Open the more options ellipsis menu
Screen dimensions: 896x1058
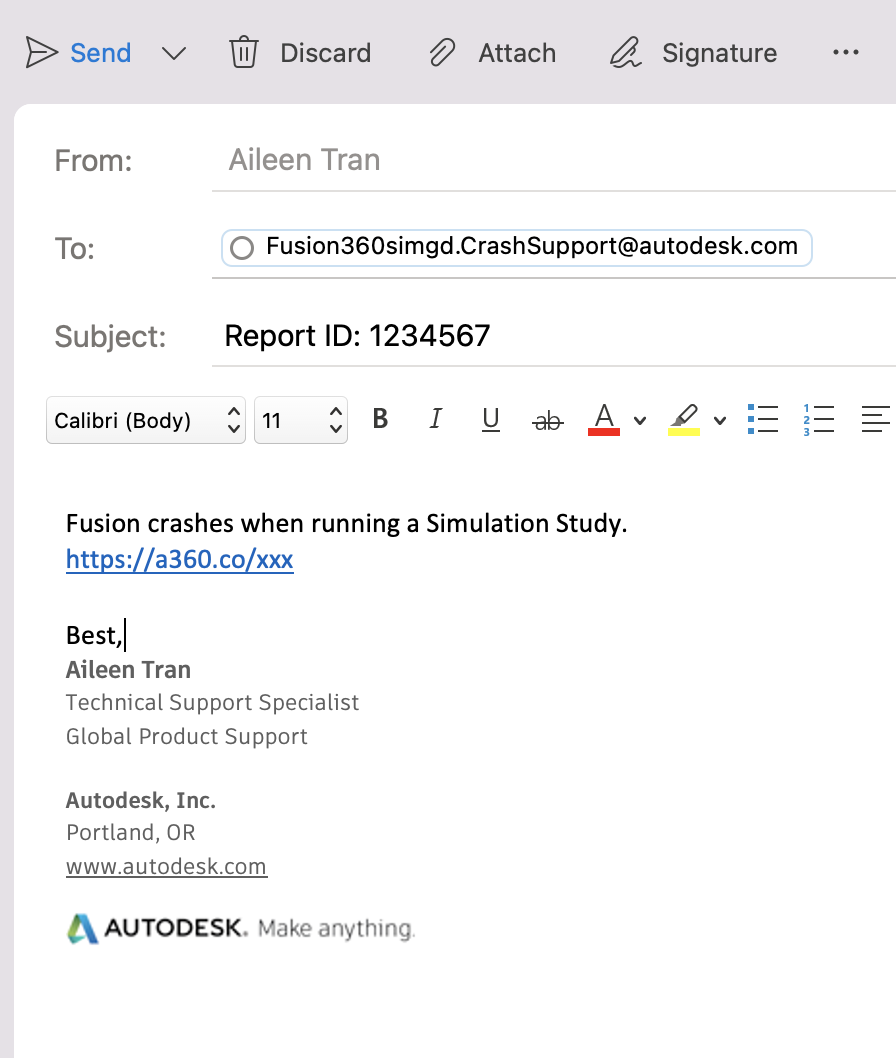point(845,52)
